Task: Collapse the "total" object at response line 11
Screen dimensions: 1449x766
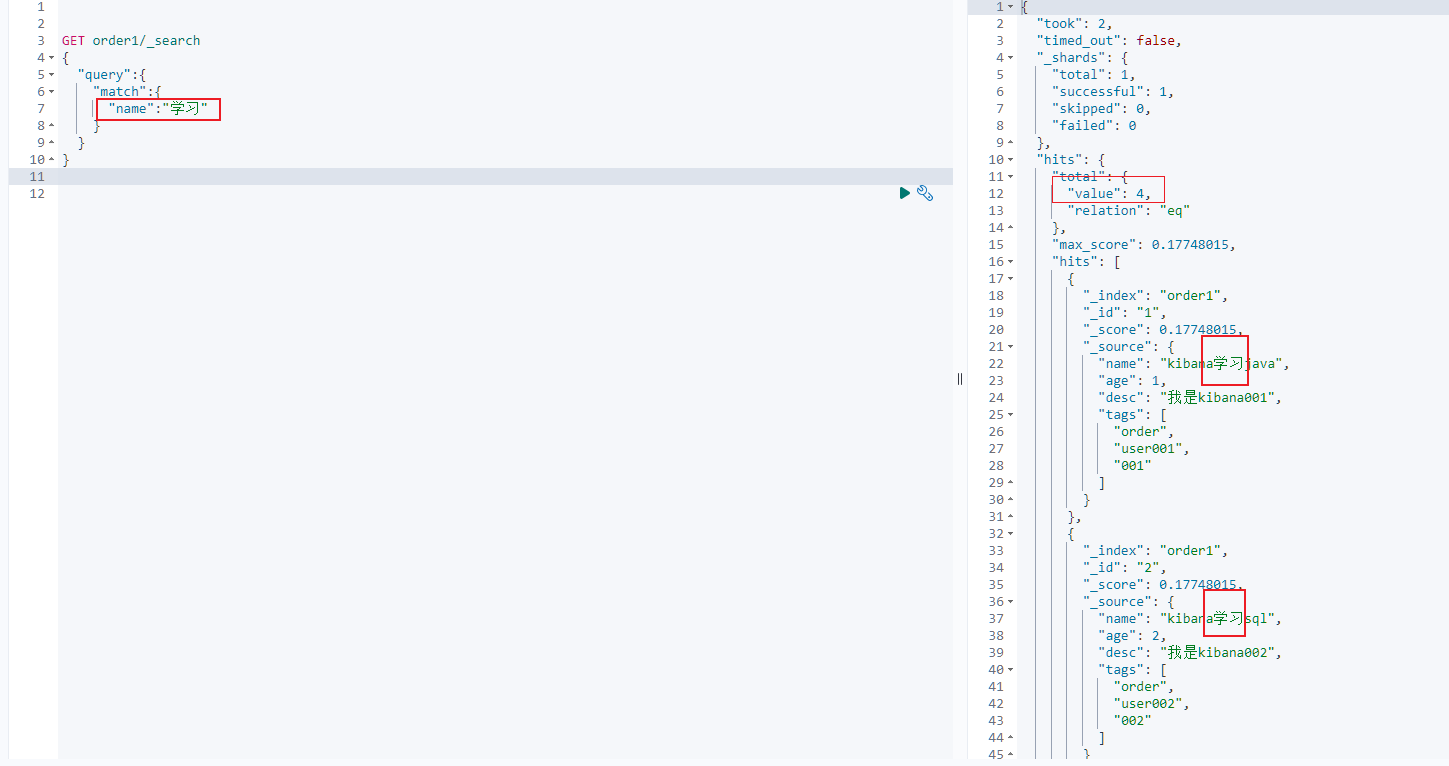Action: (1009, 176)
